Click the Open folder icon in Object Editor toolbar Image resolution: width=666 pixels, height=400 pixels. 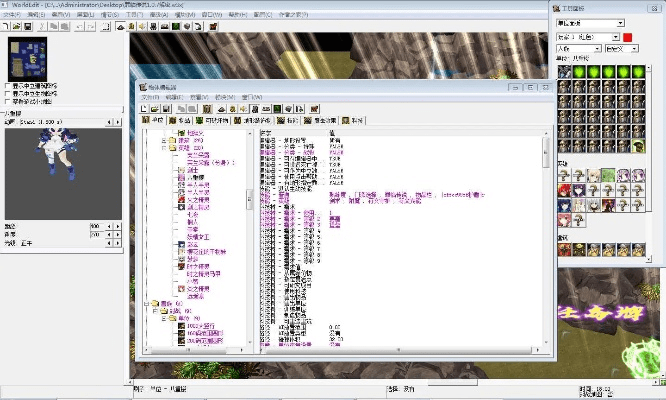click(156, 108)
